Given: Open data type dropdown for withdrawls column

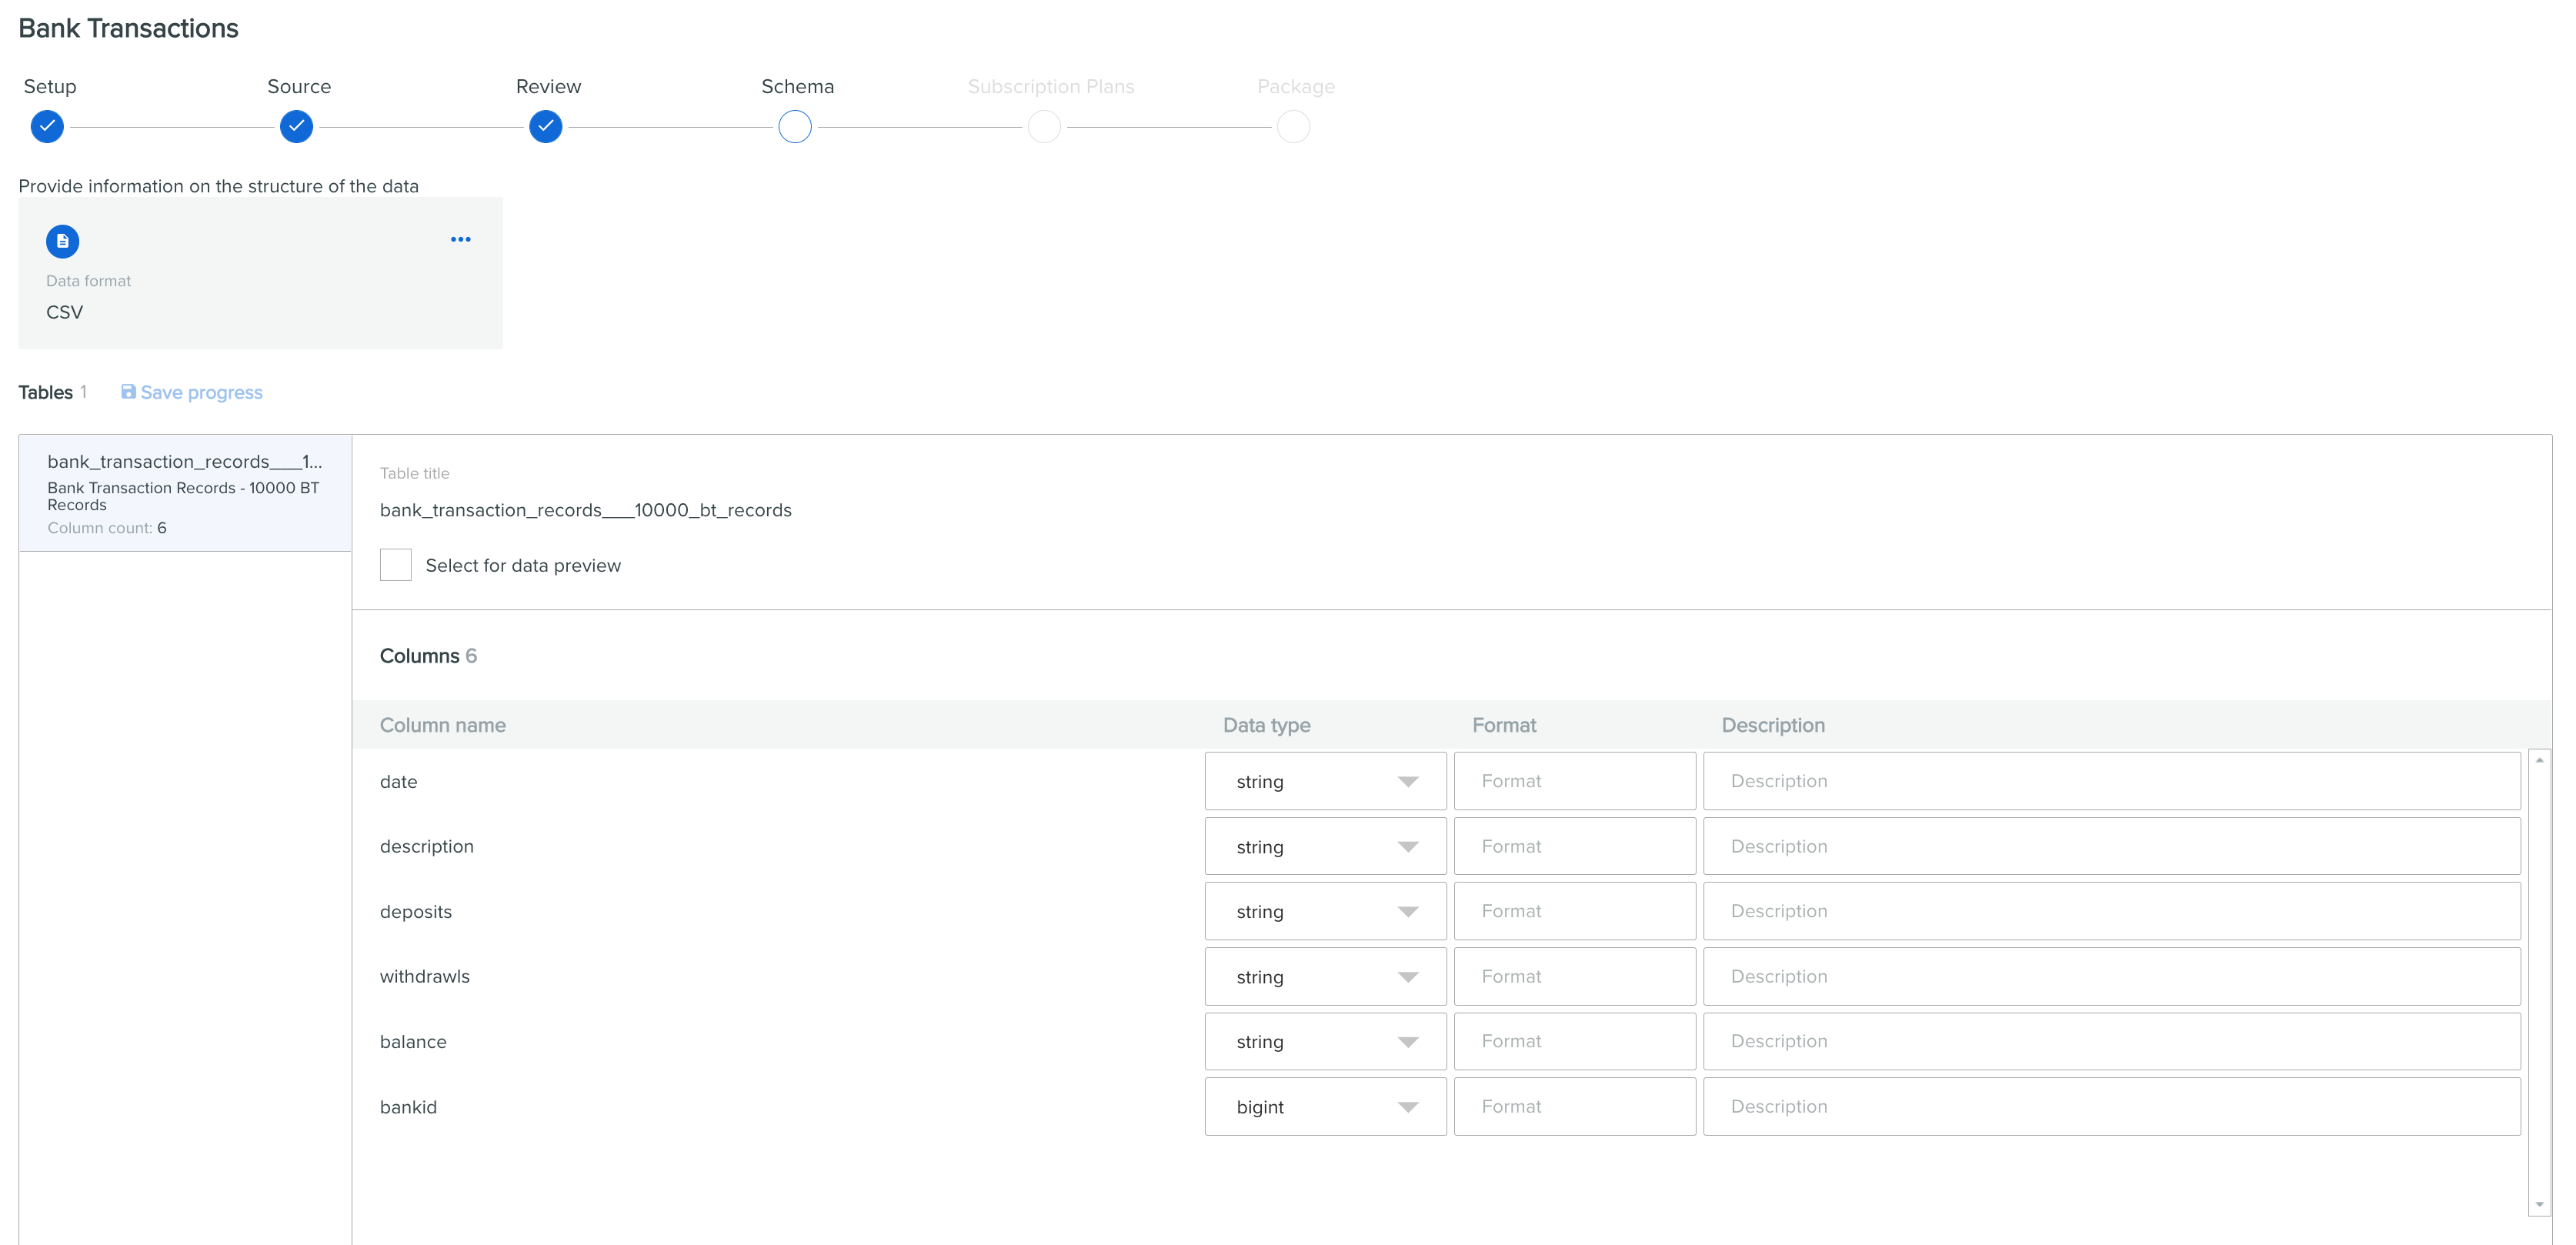Looking at the screenshot, I should click(x=1325, y=976).
